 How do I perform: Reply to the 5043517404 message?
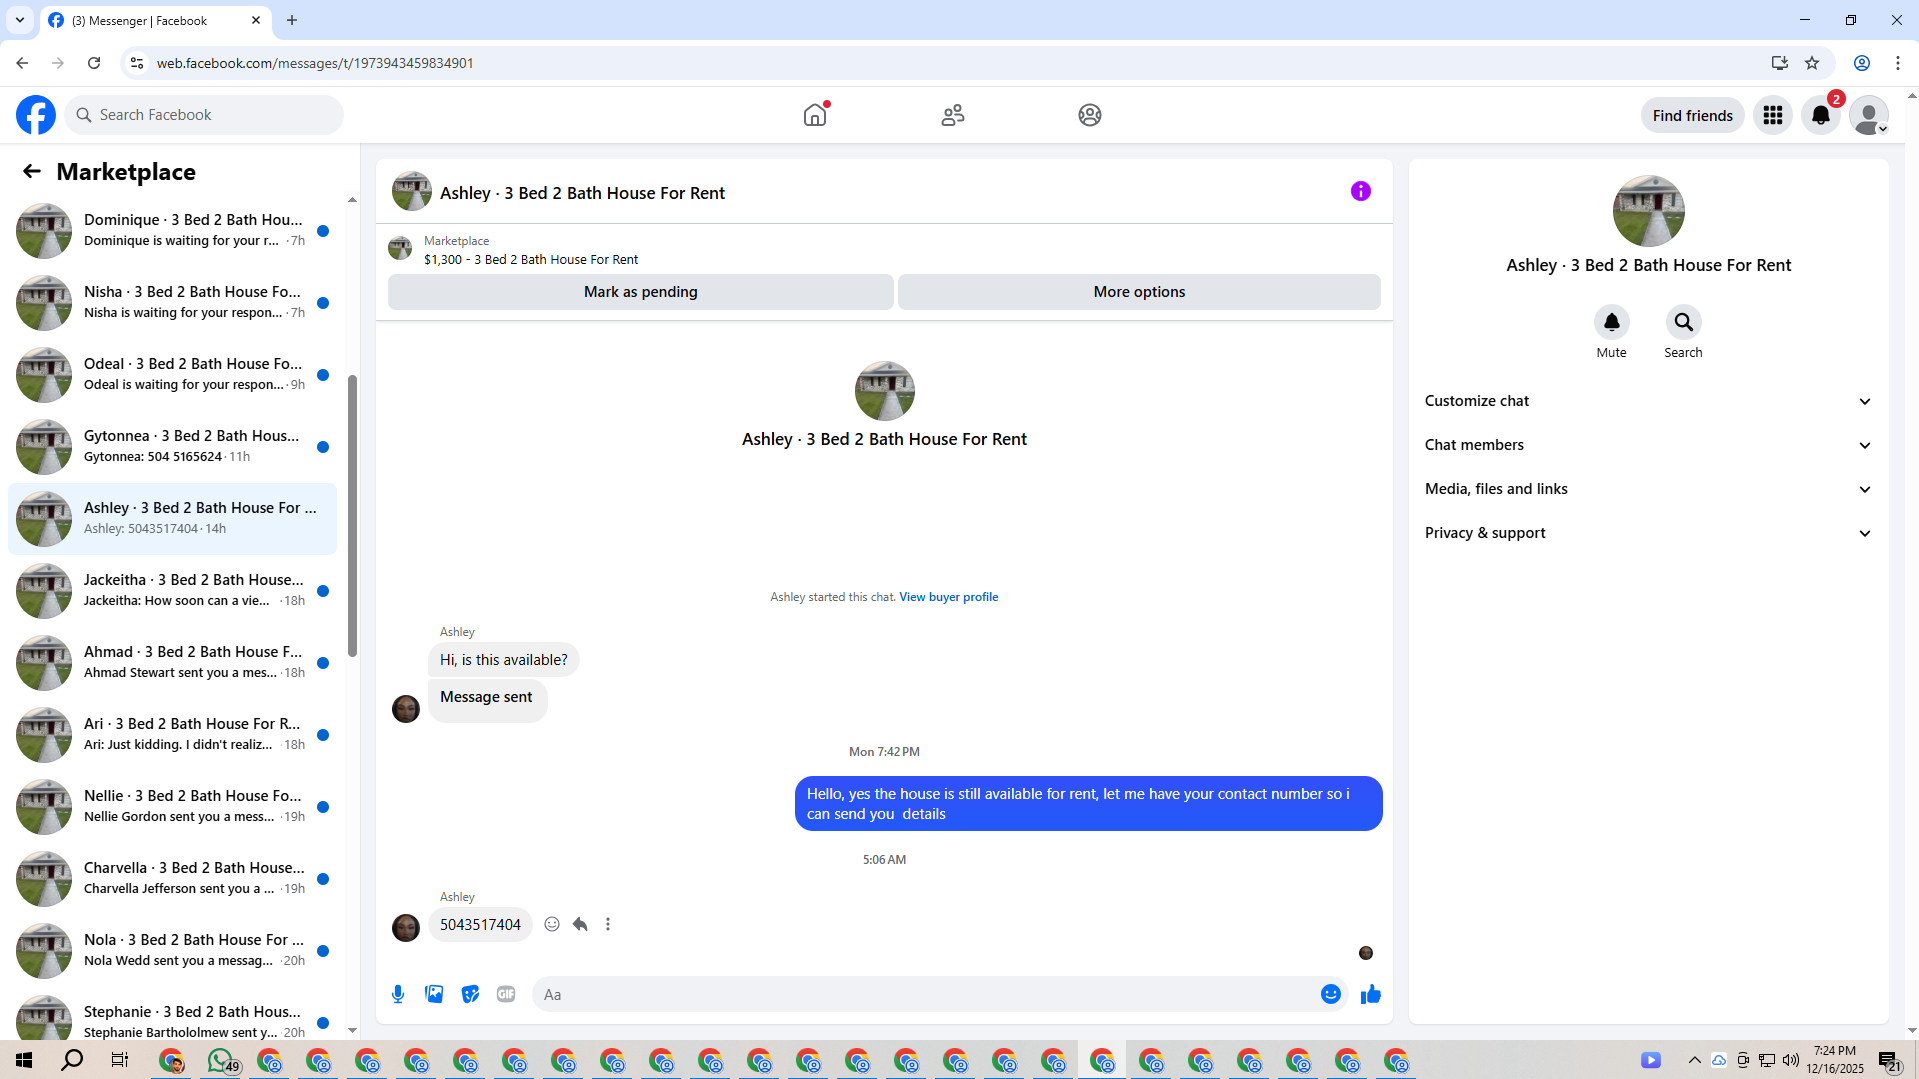coord(580,924)
